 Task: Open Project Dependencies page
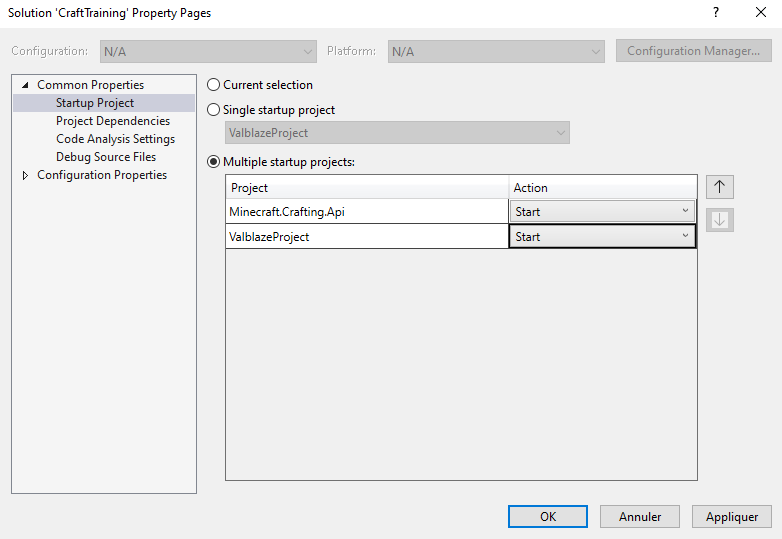click(113, 121)
